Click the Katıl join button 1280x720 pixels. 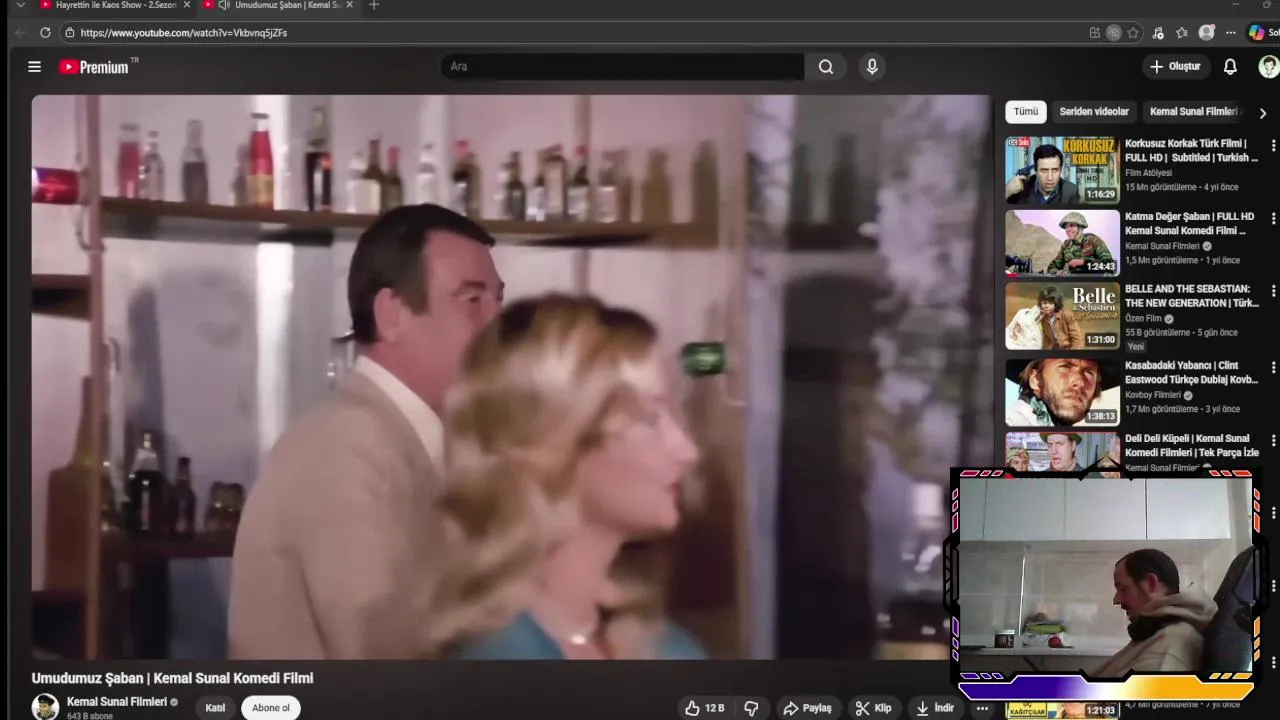(x=215, y=708)
